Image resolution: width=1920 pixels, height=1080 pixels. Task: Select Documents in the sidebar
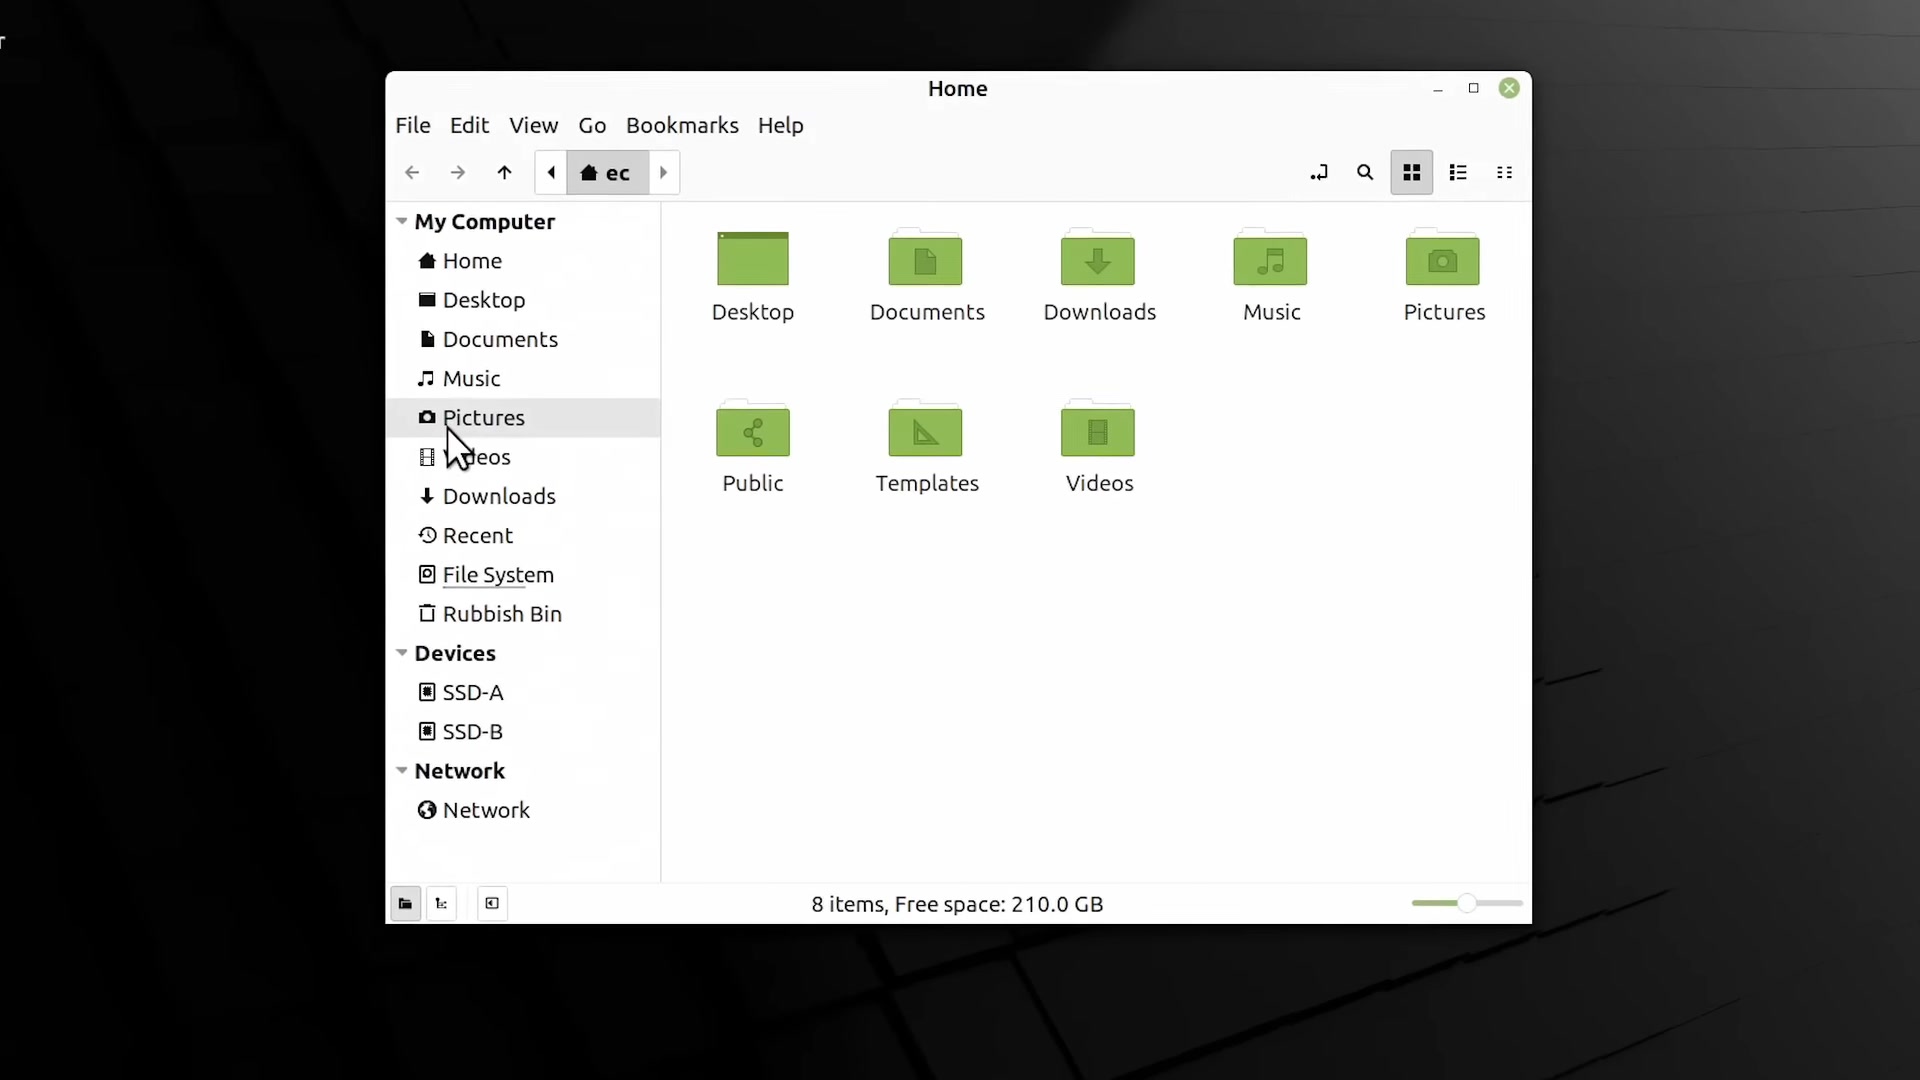click(x=523, y=340)
